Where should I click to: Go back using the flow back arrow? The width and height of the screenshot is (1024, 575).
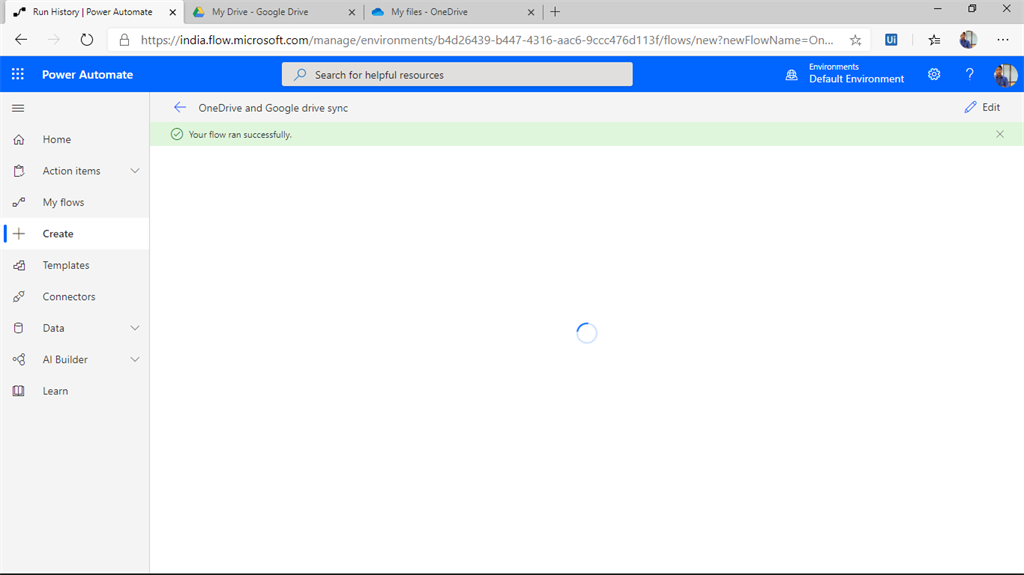point(180,107)
